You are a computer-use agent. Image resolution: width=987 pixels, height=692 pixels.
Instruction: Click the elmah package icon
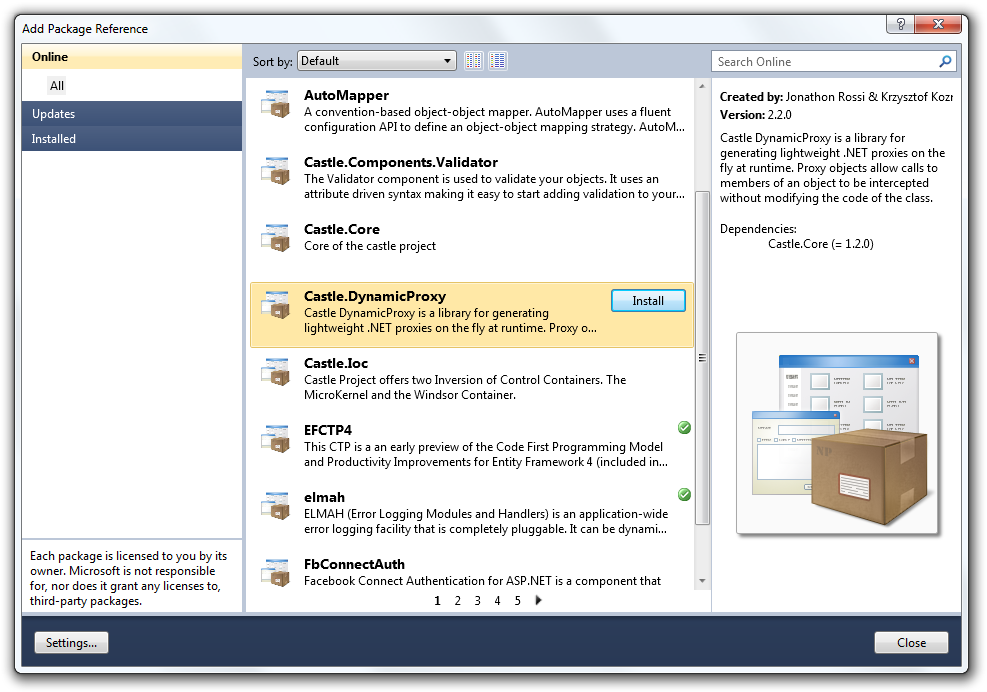click(x=275, y=506)
